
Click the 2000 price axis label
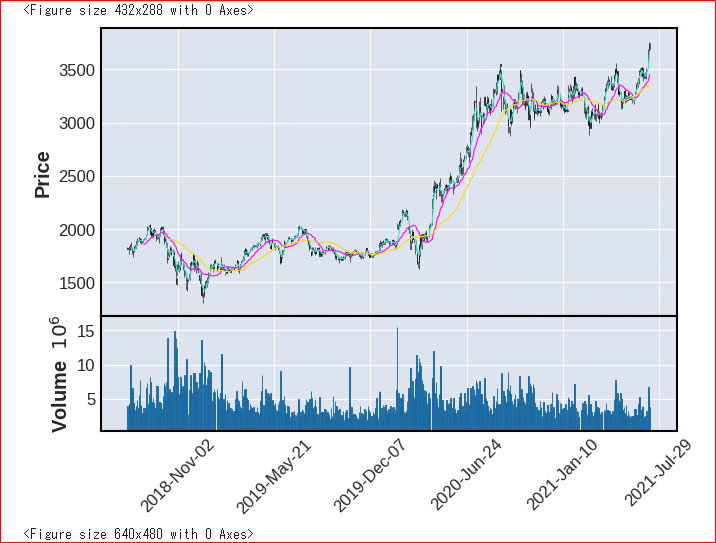(x=77, y=230)
